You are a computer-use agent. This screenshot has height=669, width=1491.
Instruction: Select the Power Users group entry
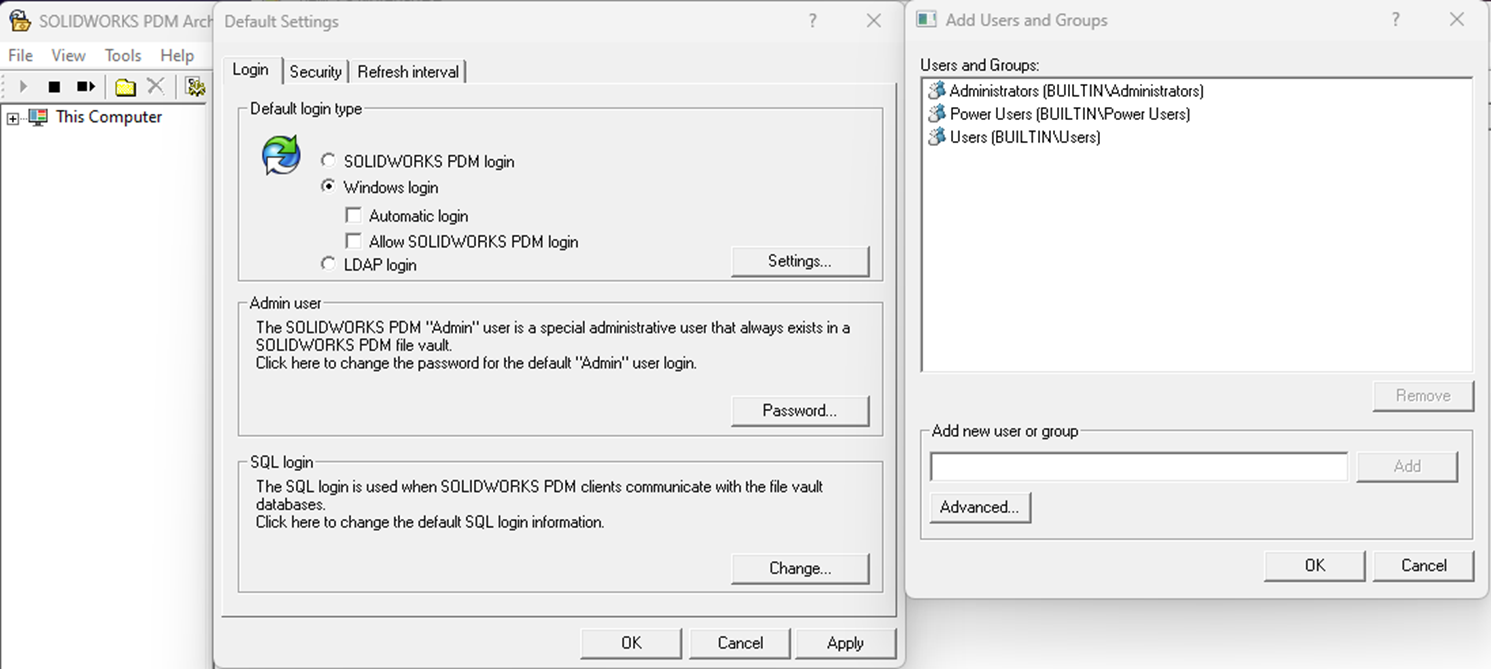pyautogui.click(x=1068, y=114)
